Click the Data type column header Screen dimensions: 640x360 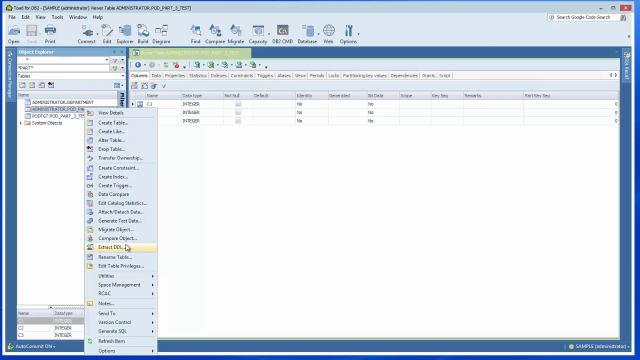202,96
